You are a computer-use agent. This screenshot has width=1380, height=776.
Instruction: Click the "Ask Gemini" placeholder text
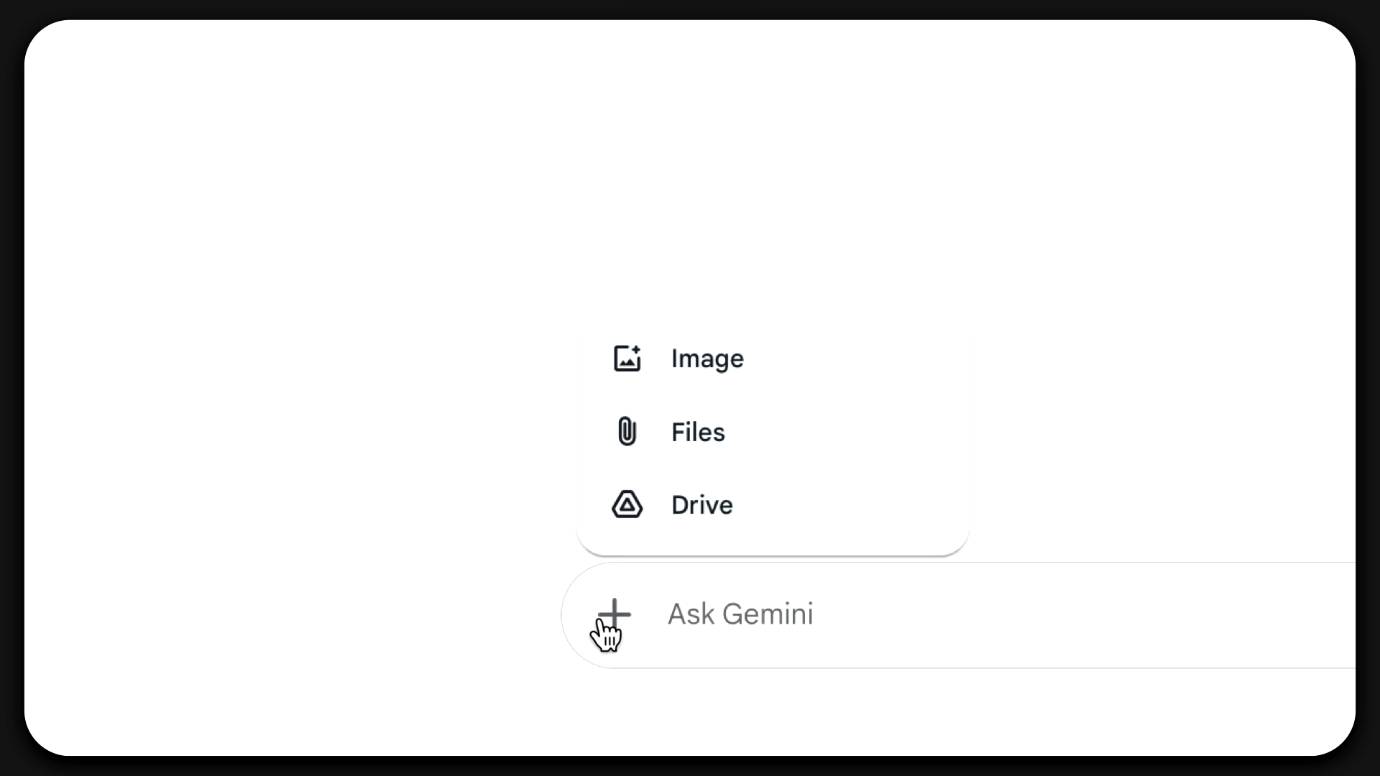pyautogui.click(x=740, y=614)
